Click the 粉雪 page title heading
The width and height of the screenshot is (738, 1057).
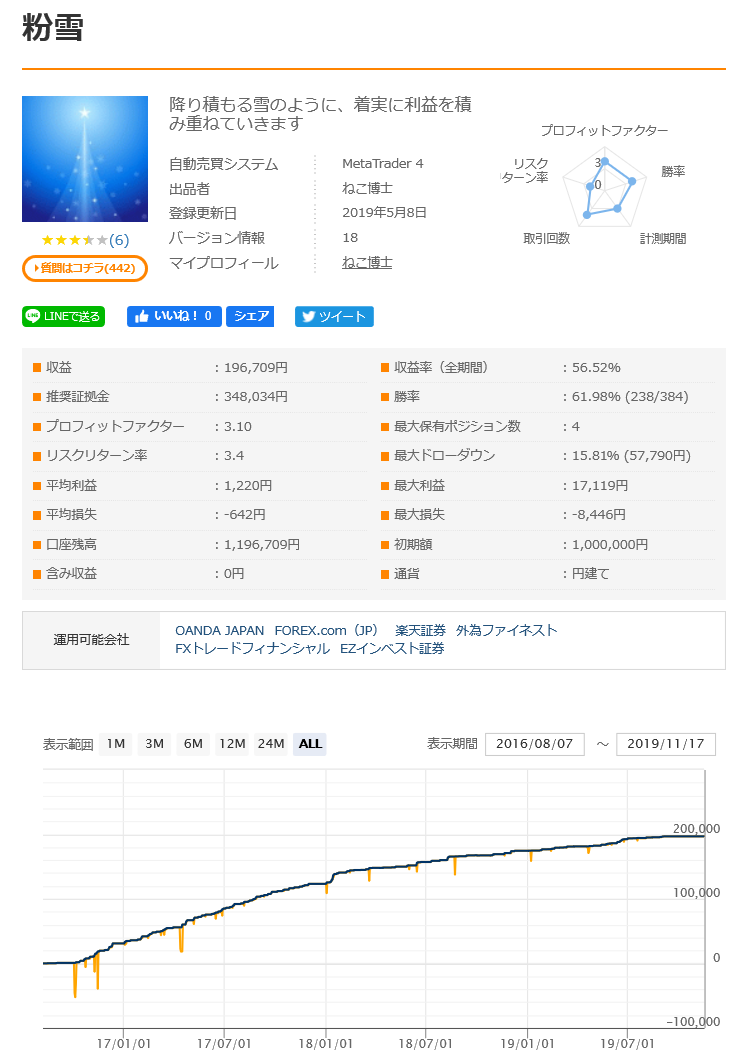pos(53,28)
